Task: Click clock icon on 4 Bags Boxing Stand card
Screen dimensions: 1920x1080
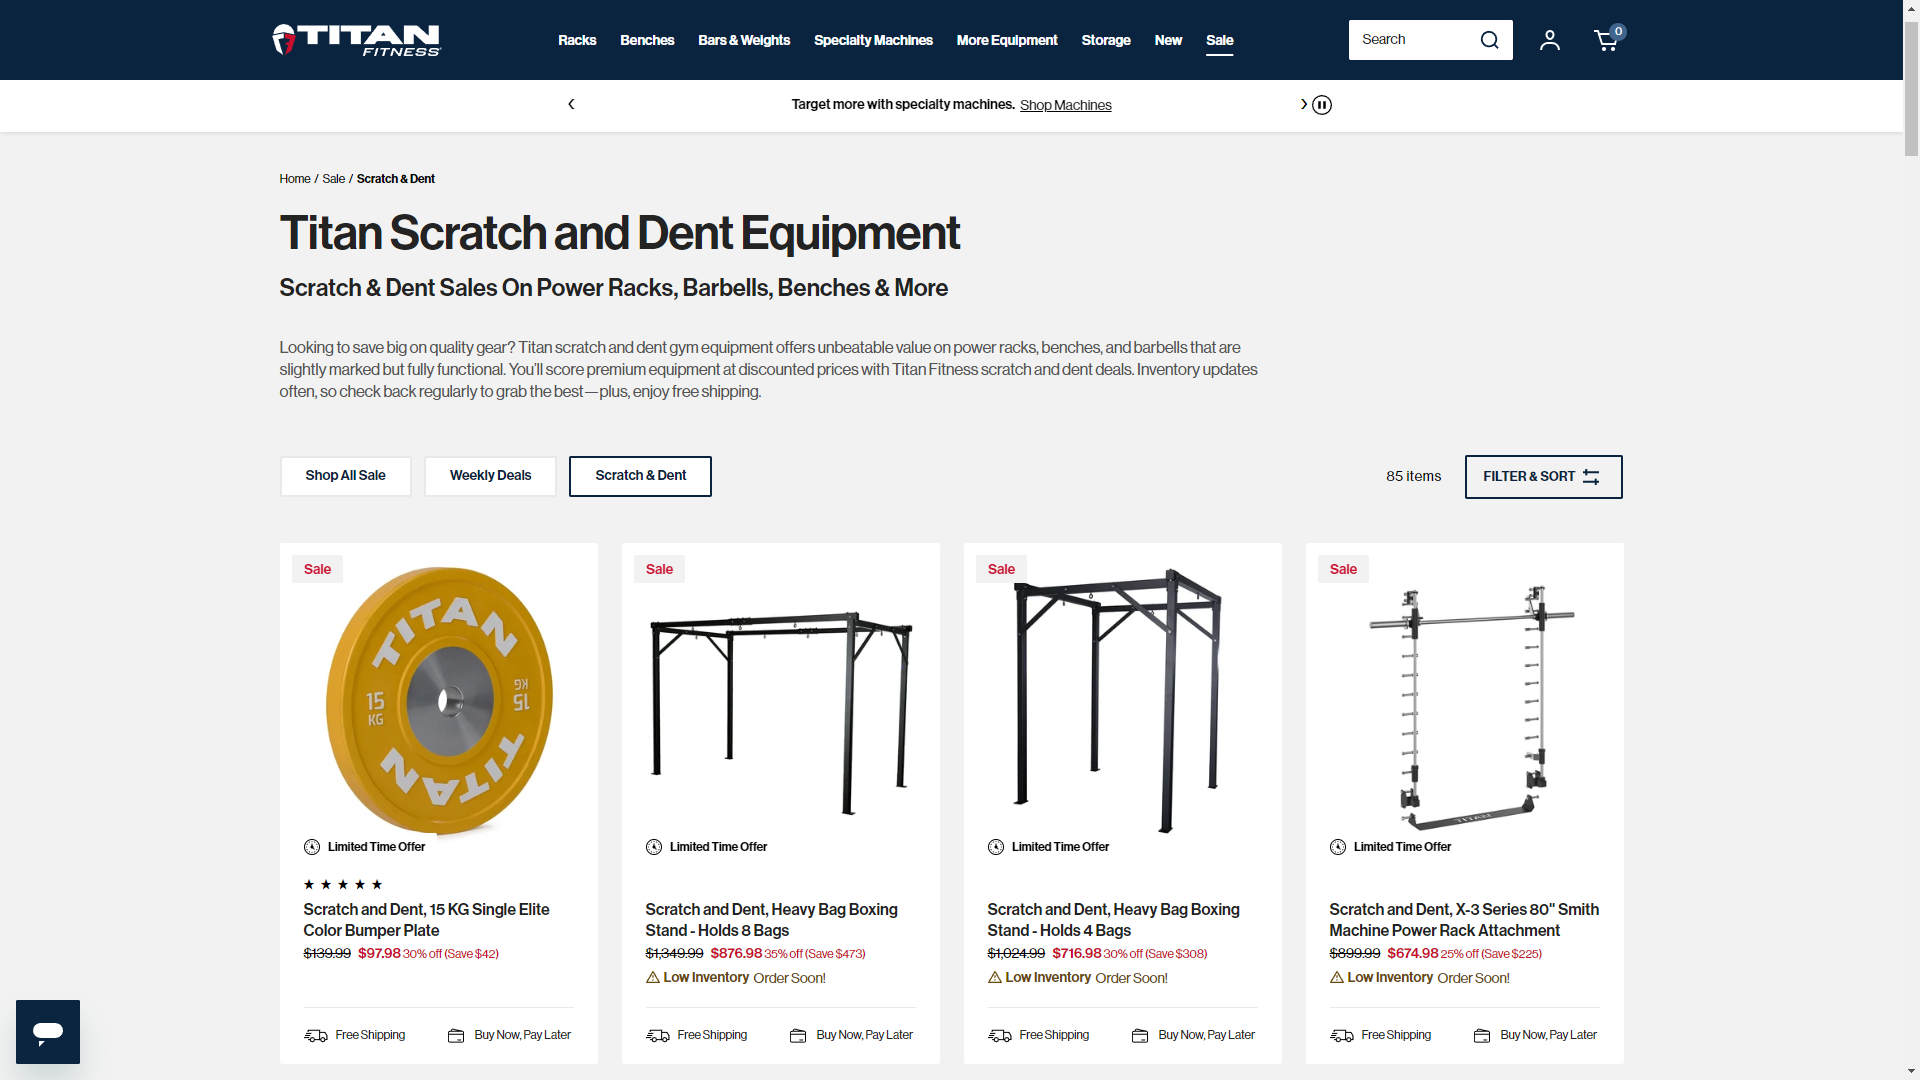Action: (996, 847)
